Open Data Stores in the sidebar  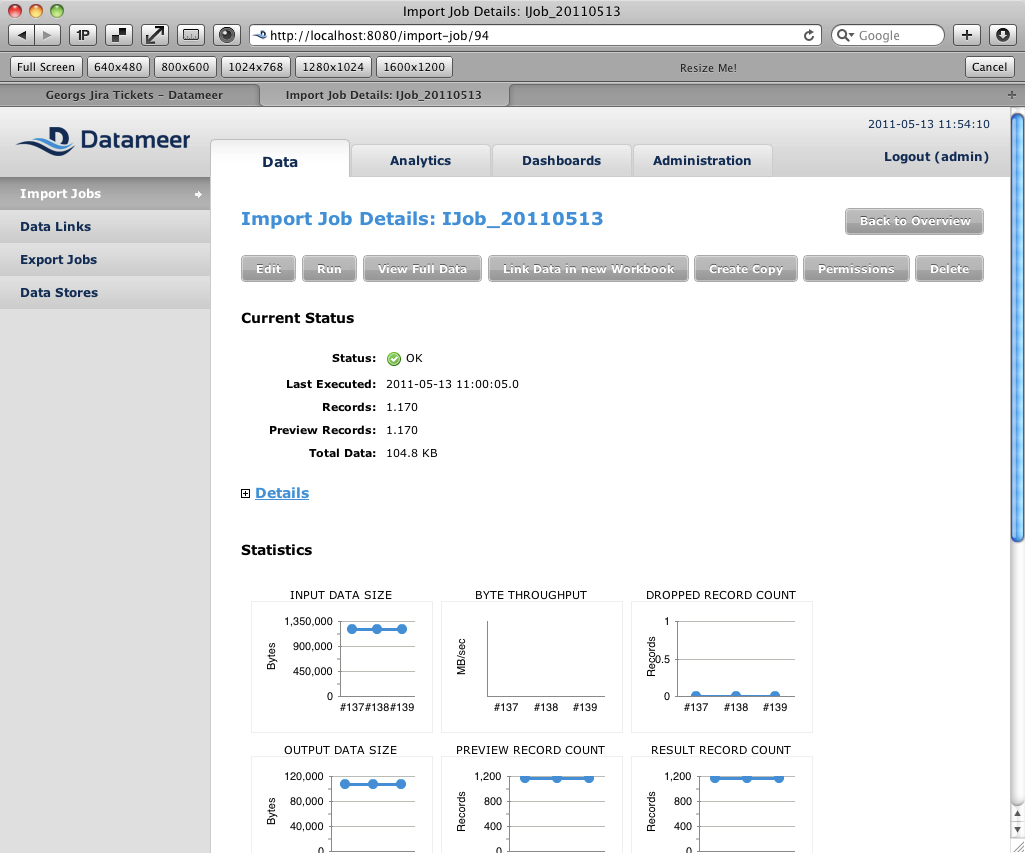point(105,292)
